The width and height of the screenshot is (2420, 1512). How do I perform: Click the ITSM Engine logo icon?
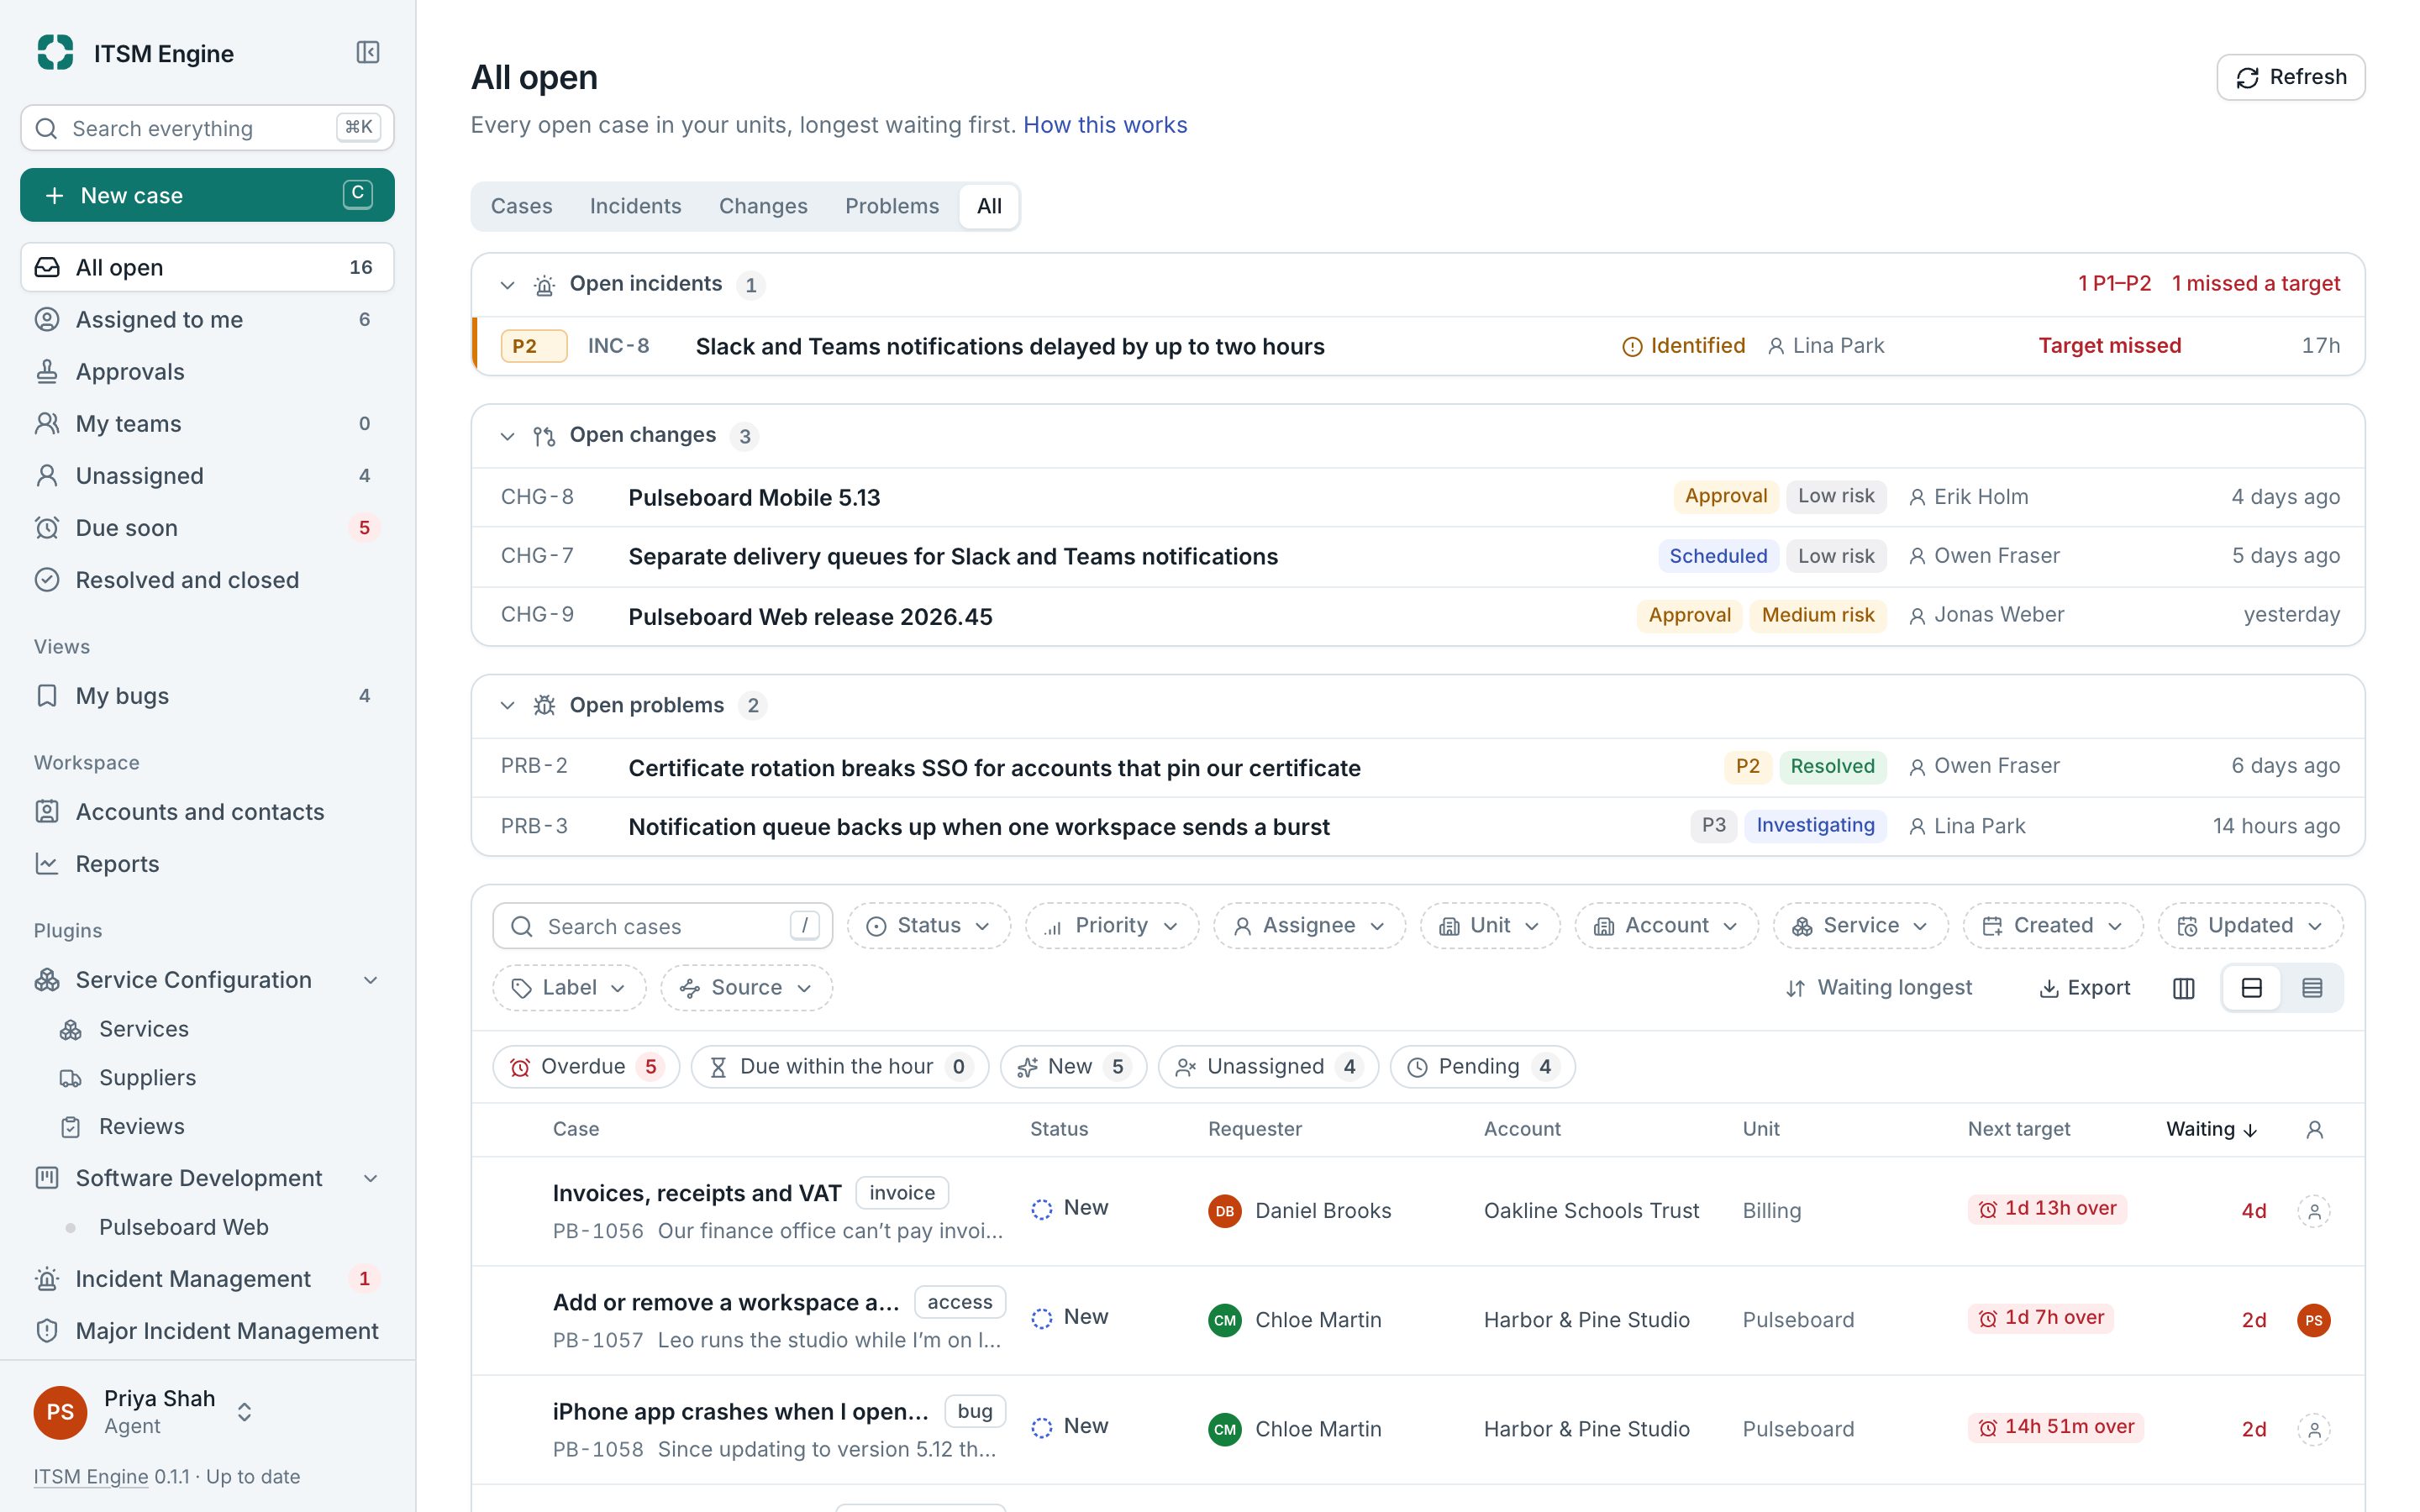(x=55, y=52)
